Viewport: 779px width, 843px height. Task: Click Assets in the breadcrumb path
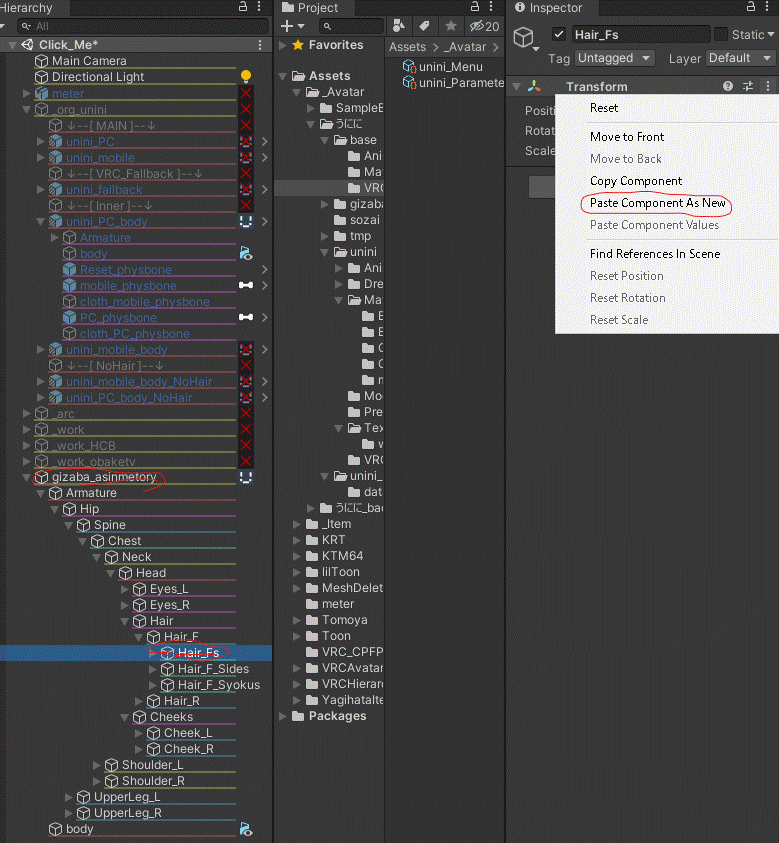coord(408,47)
